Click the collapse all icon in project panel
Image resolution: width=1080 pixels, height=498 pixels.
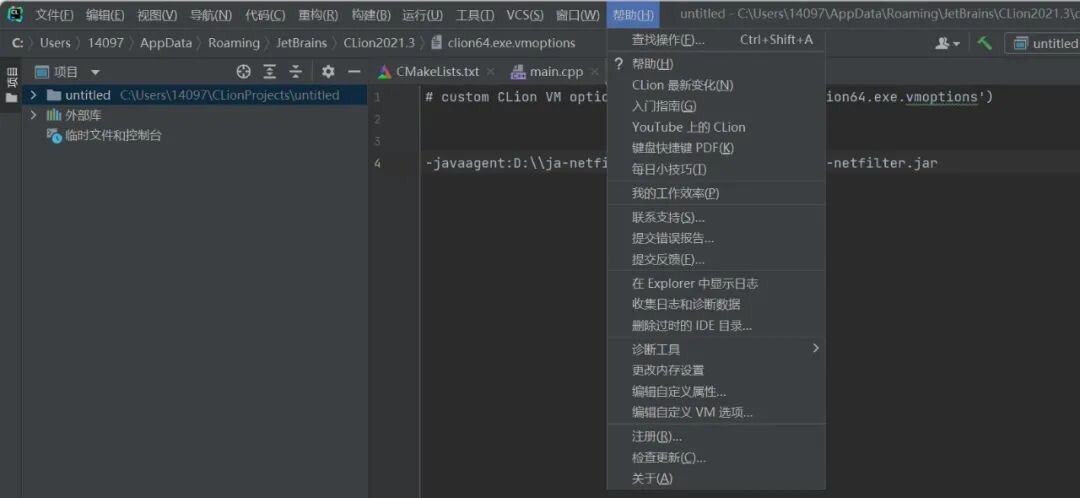[295, 72]
